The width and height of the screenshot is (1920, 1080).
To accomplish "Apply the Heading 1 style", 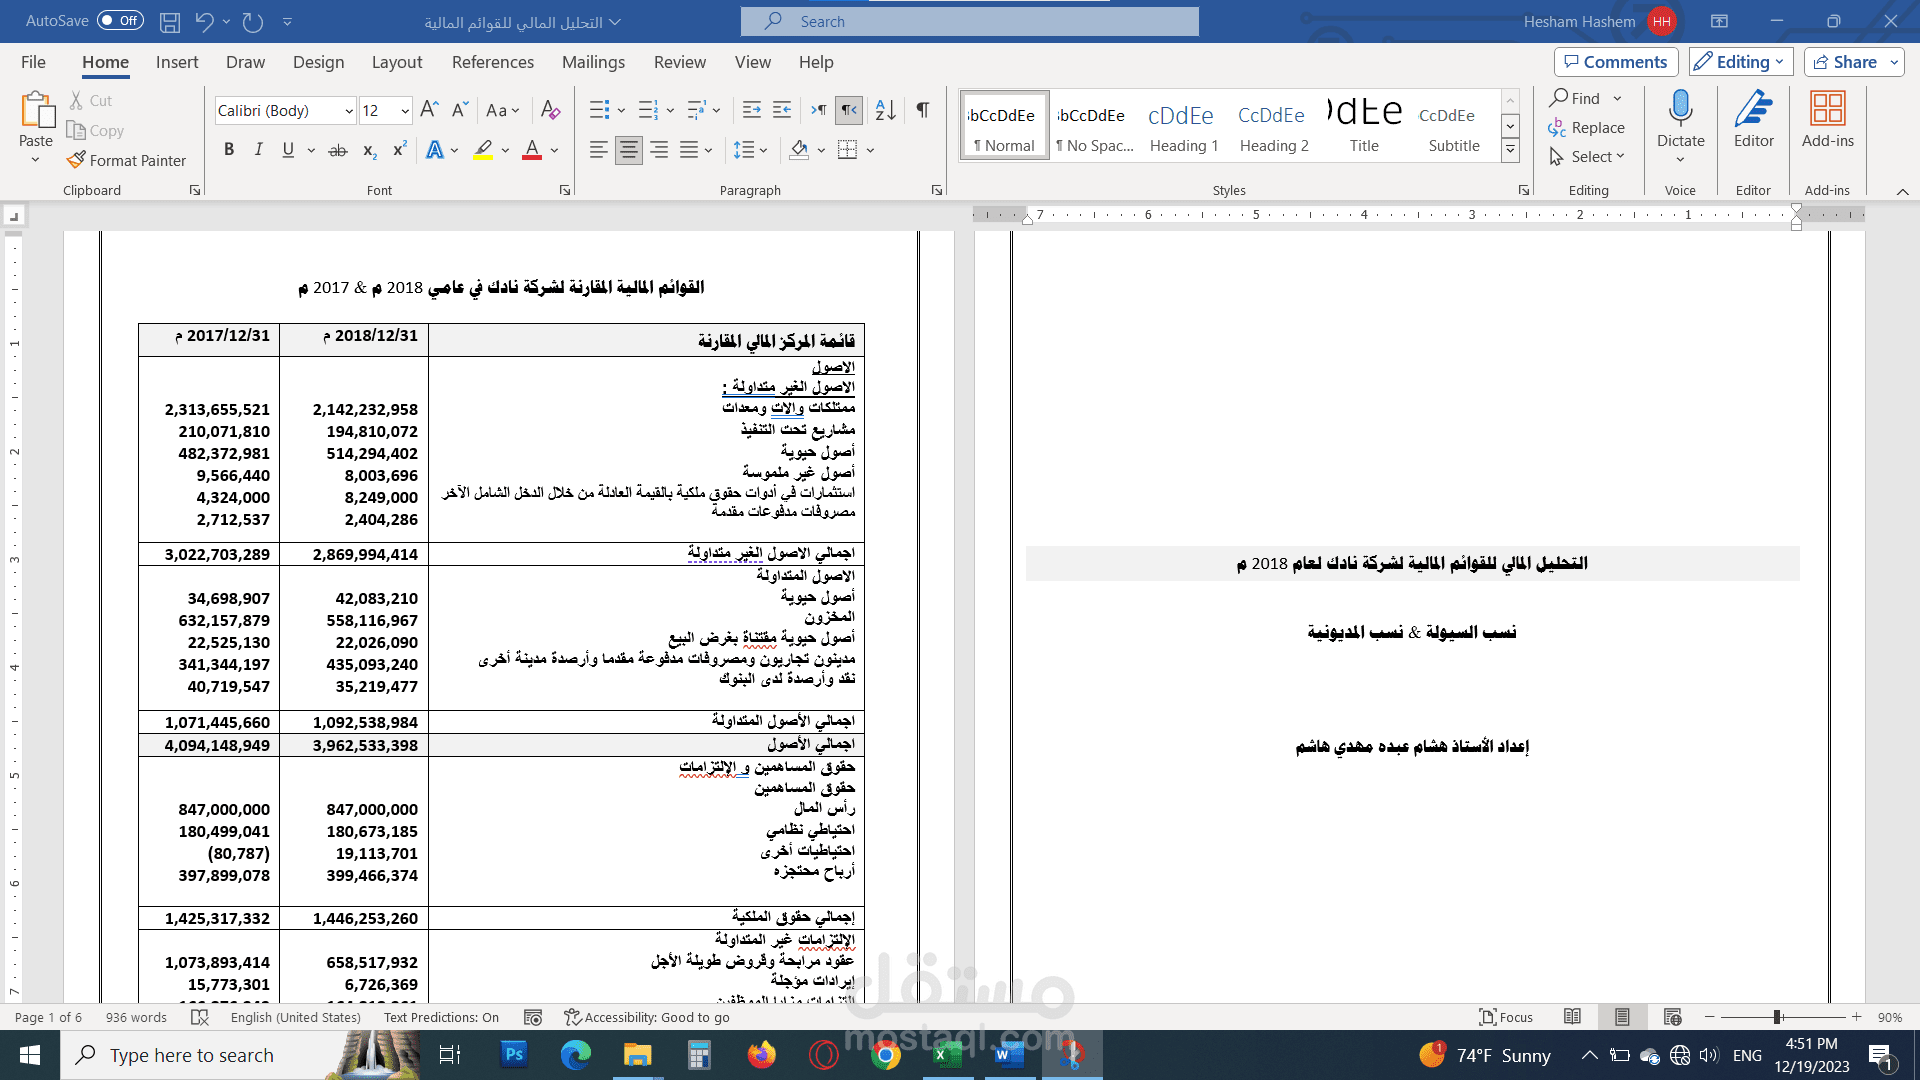I will 1183,125.
